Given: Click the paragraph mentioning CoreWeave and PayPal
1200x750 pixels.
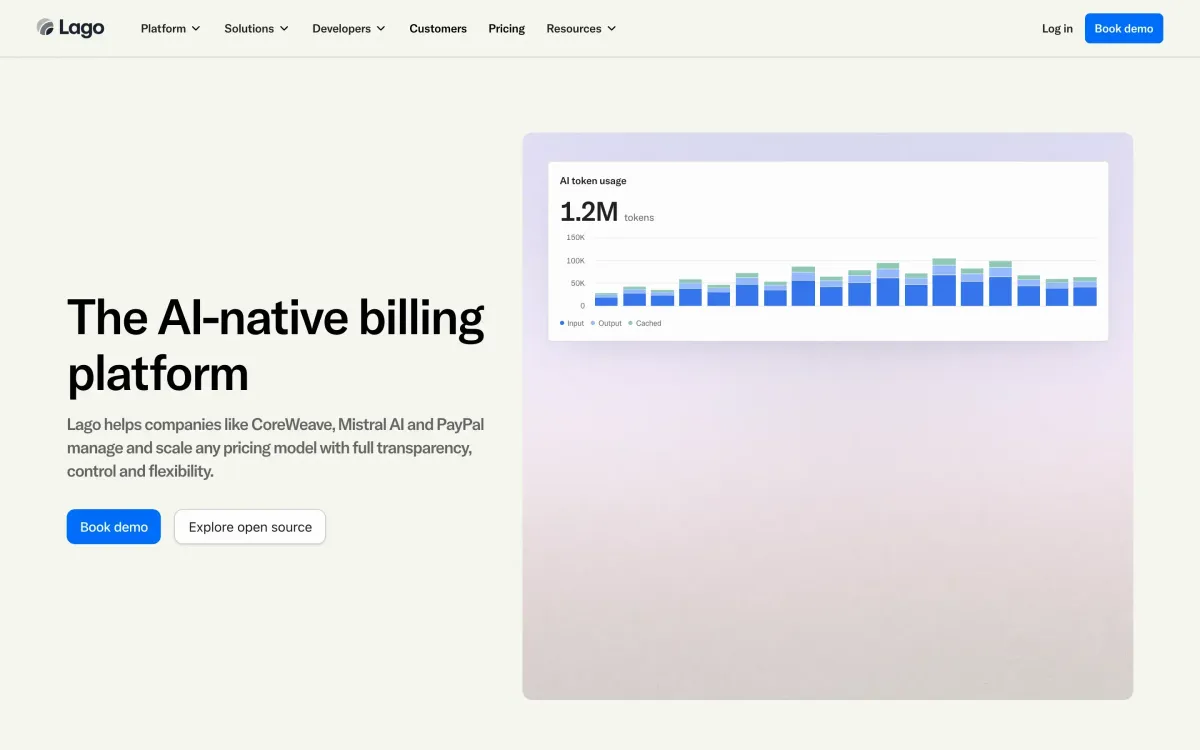Looking at the screenshot, I should coord(276,448).
